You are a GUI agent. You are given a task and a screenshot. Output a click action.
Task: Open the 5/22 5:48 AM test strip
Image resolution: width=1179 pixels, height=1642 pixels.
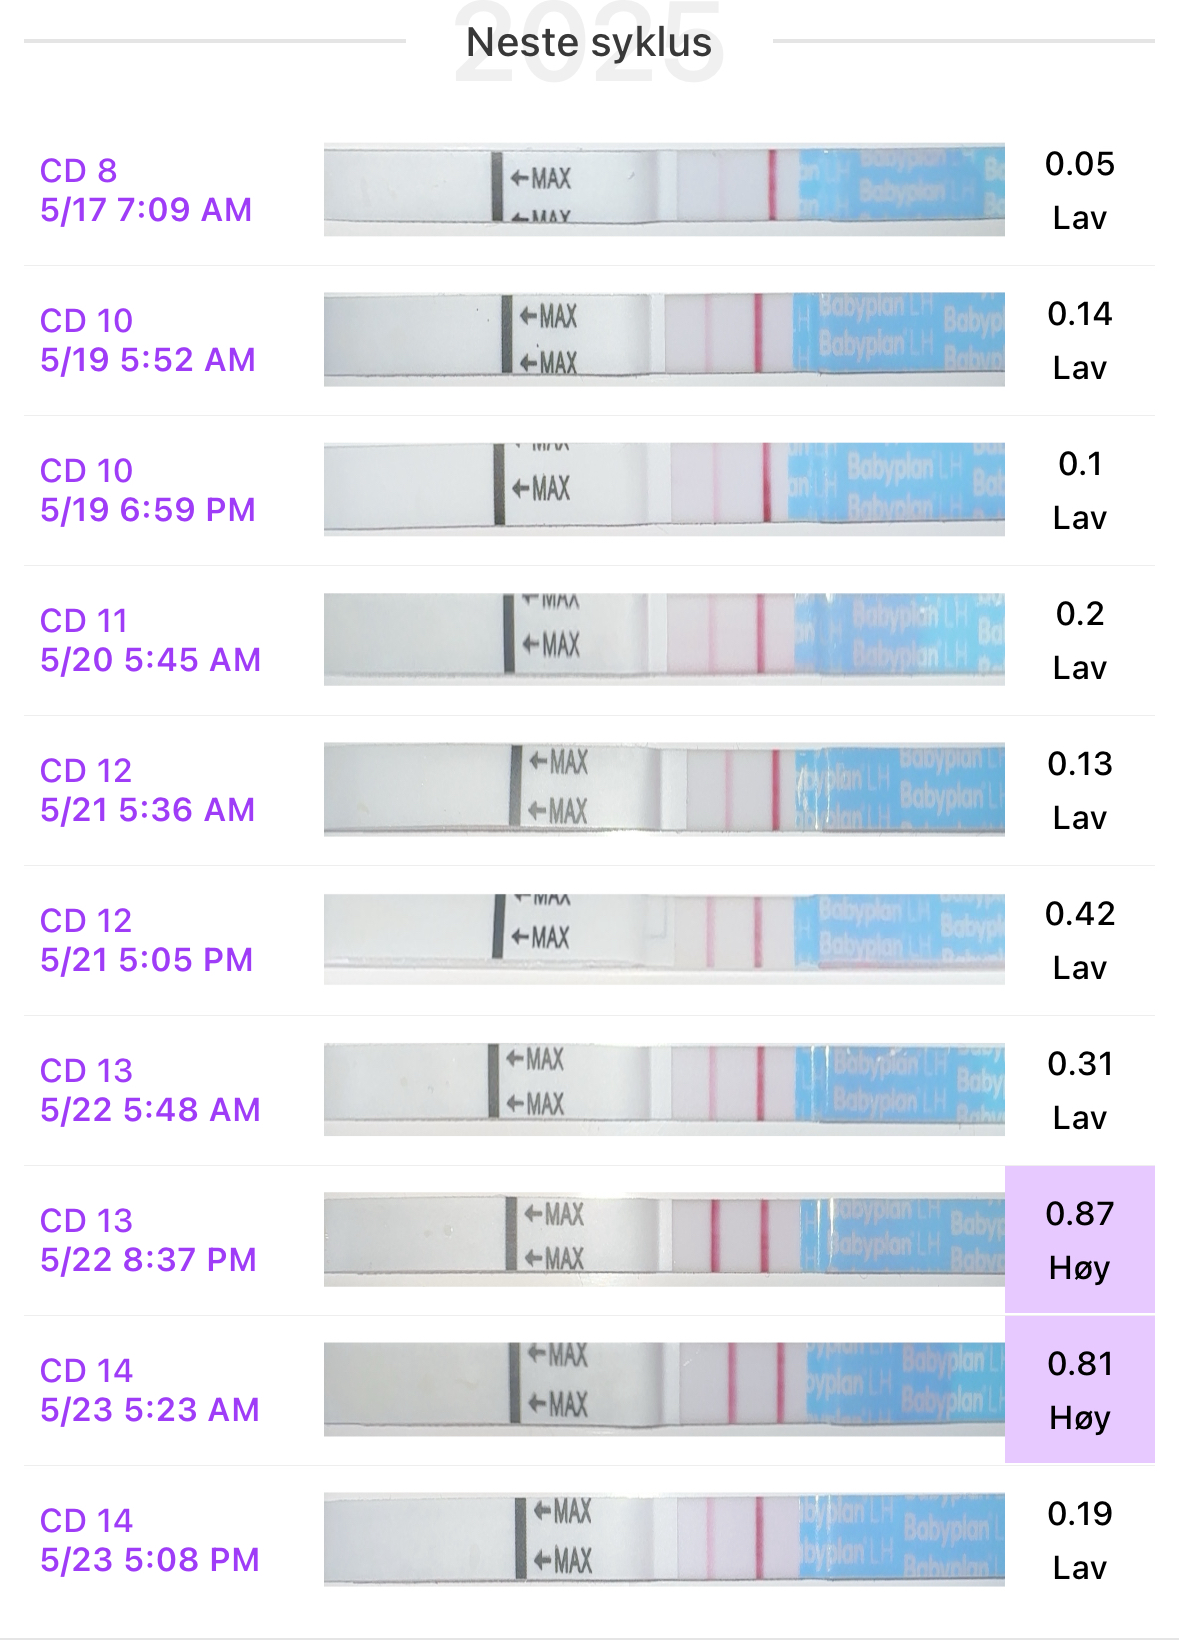[664, 1089]
